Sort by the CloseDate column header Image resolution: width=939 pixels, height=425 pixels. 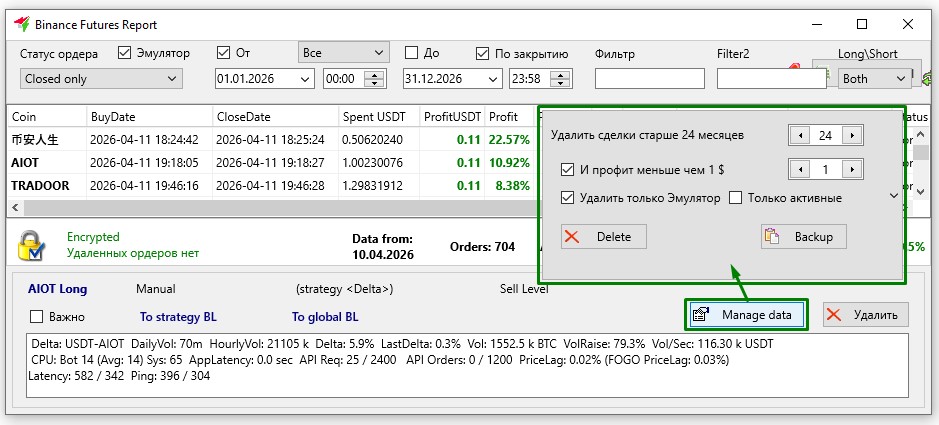coord(273,117)
